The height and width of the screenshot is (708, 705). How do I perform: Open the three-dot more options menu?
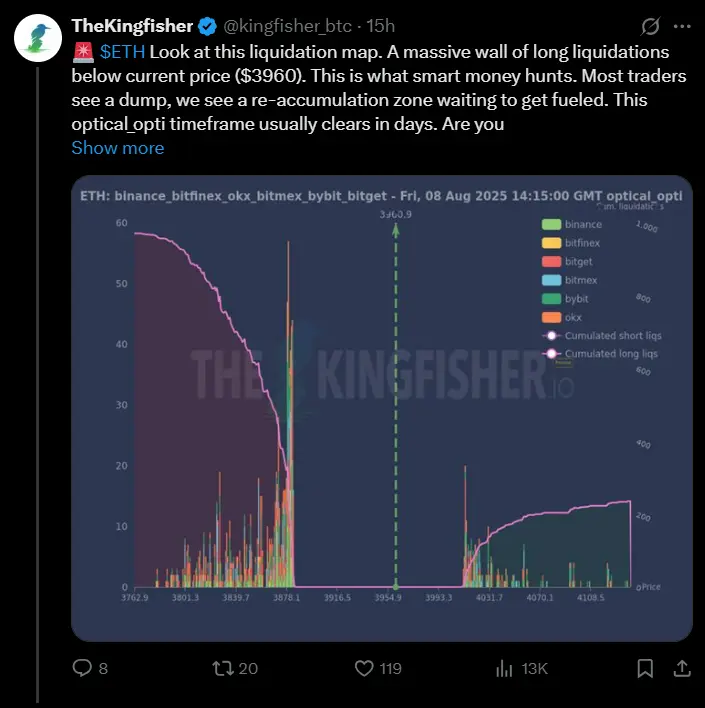[x=682, y=26]
